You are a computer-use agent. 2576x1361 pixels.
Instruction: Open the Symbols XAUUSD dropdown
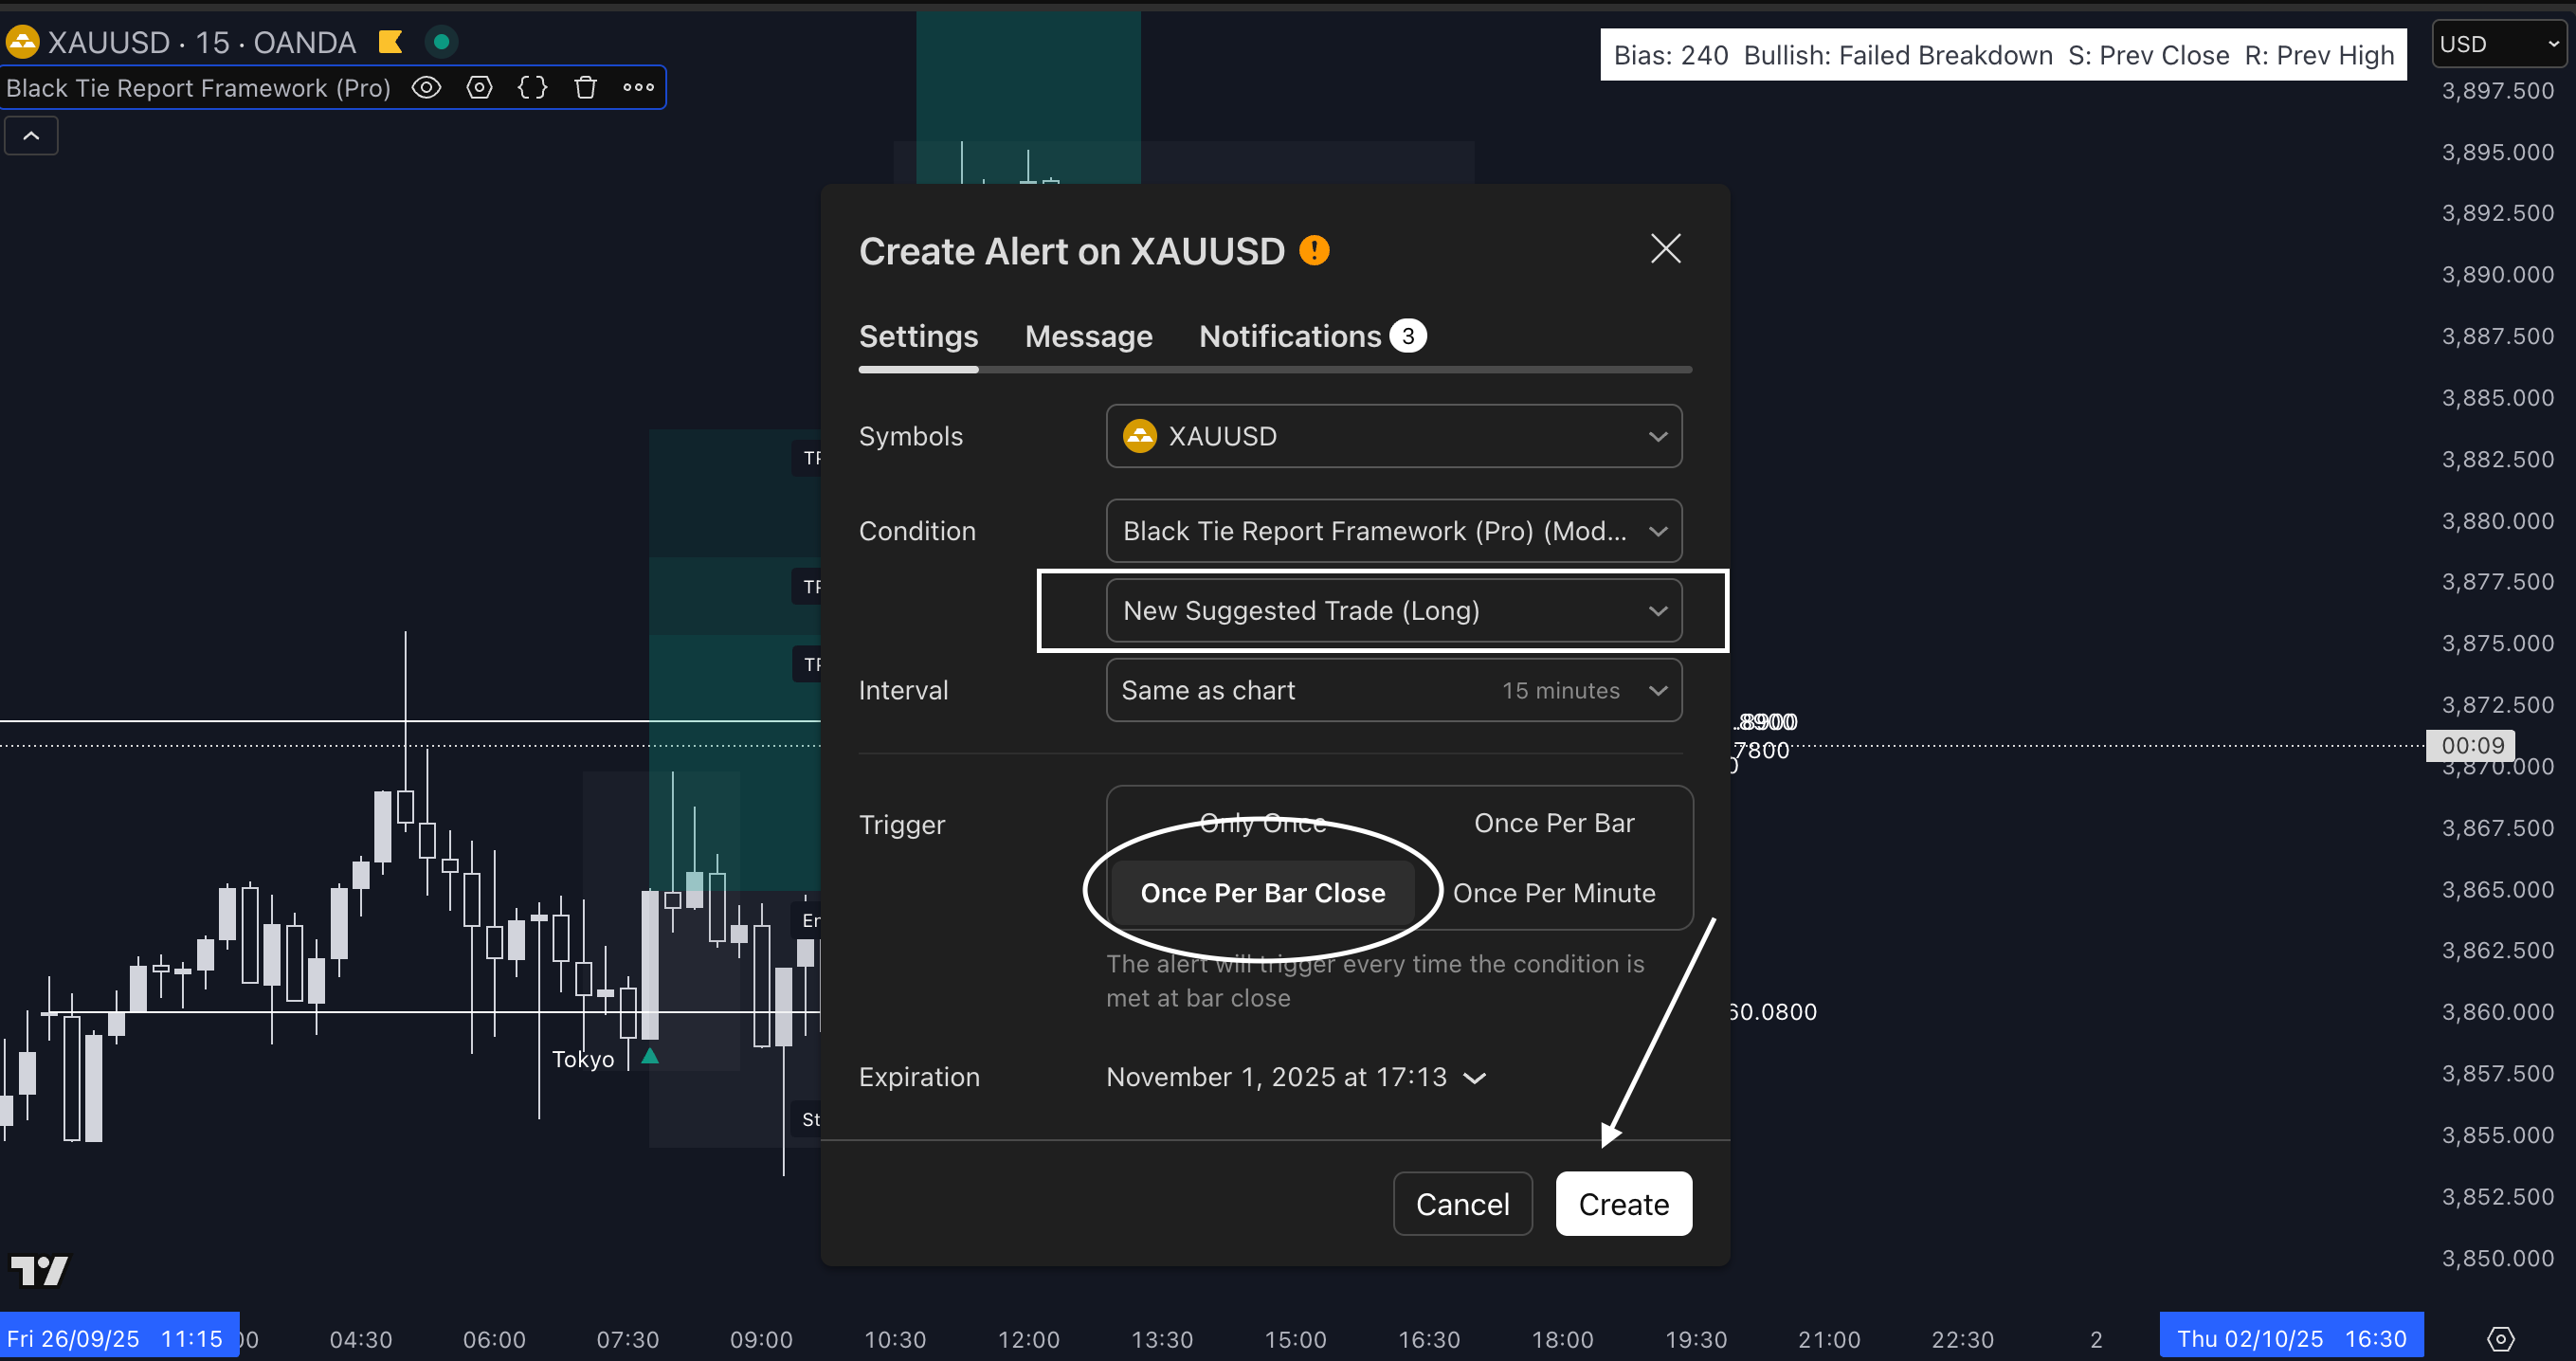coord(1393,436)
